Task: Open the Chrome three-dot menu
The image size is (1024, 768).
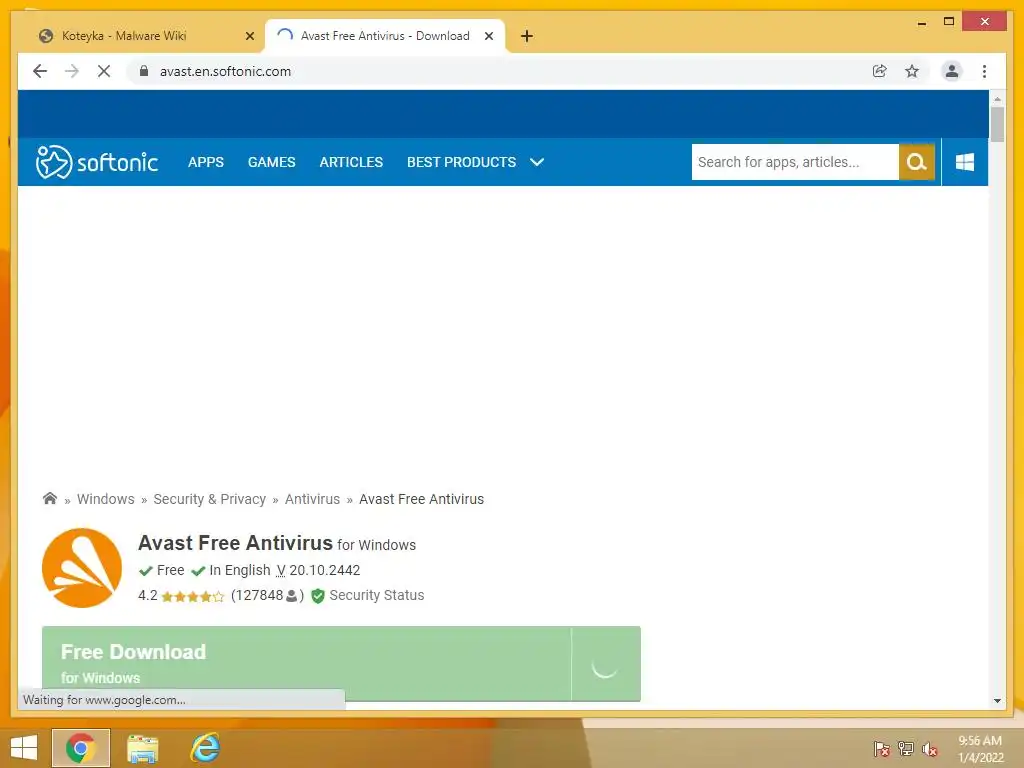Action: [x=984, y=71]
